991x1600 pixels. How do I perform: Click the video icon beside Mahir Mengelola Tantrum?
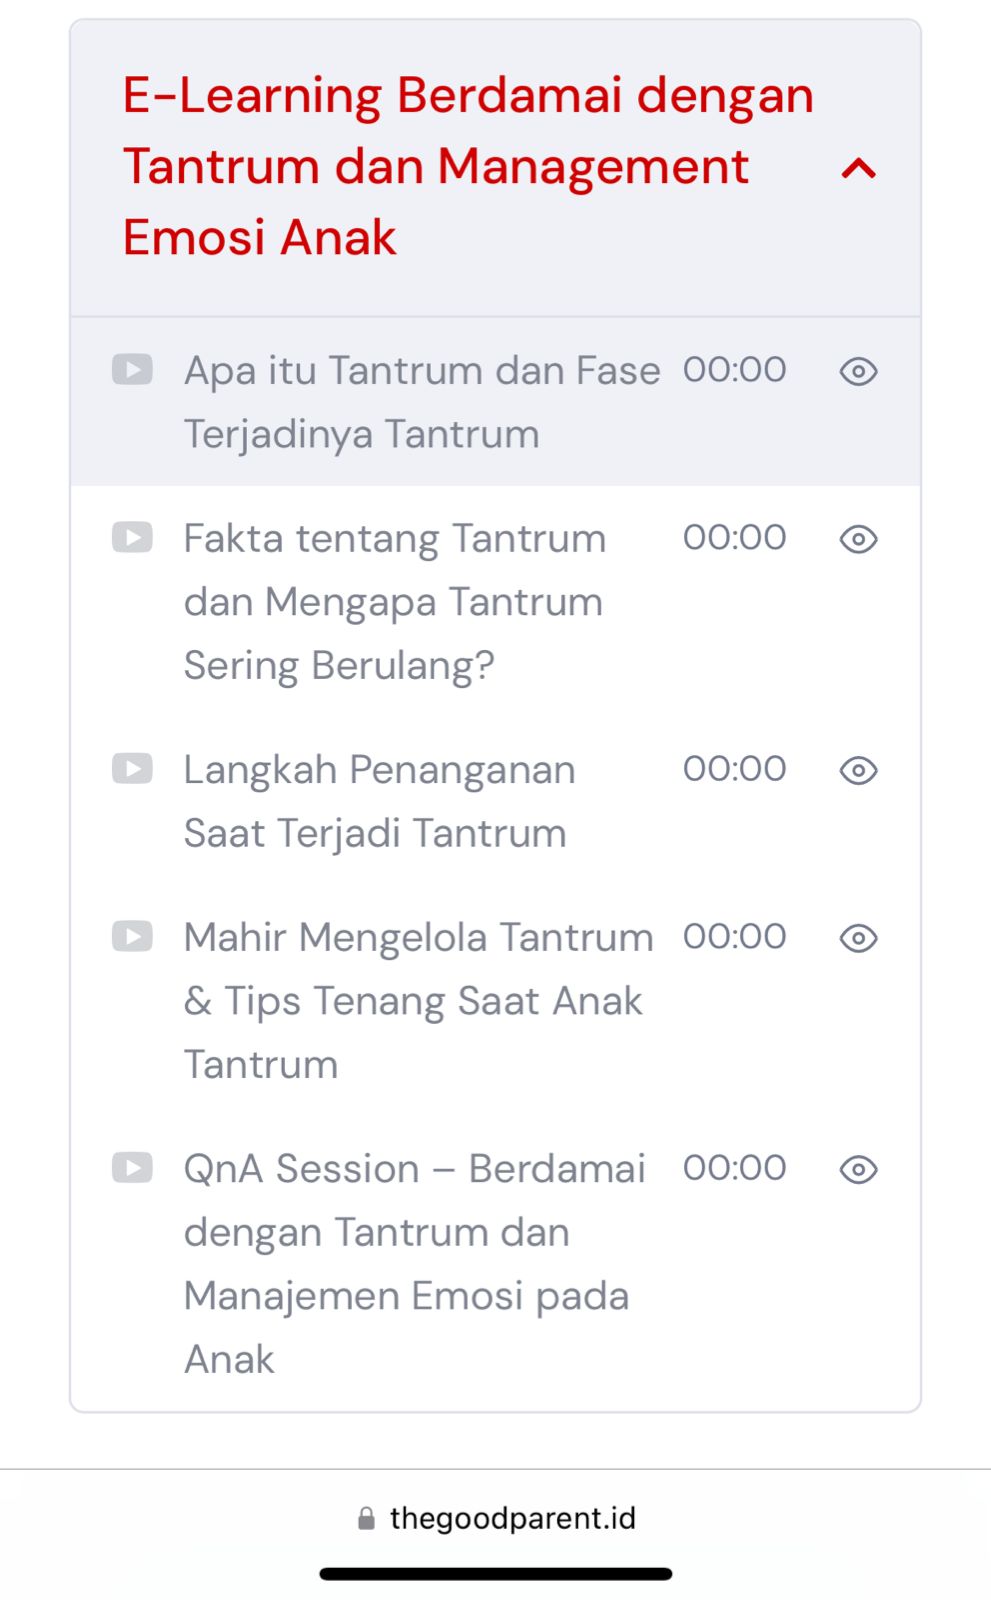pos(132,937)
